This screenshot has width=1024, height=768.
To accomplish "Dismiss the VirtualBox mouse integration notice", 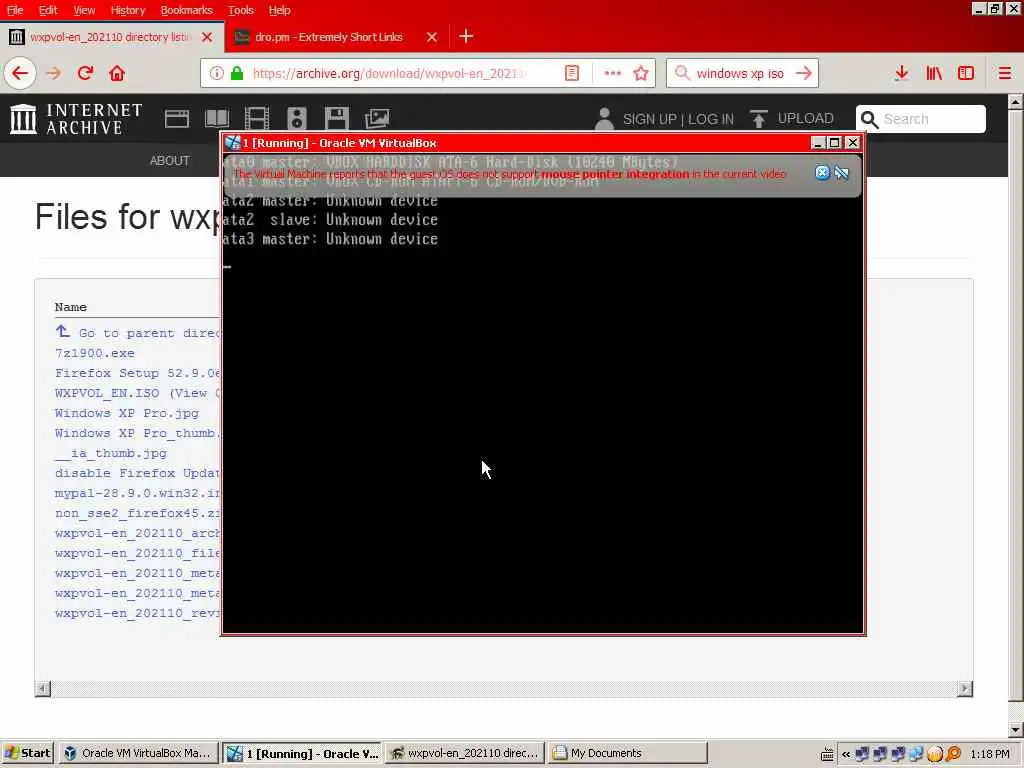I will tap(822, 172).
